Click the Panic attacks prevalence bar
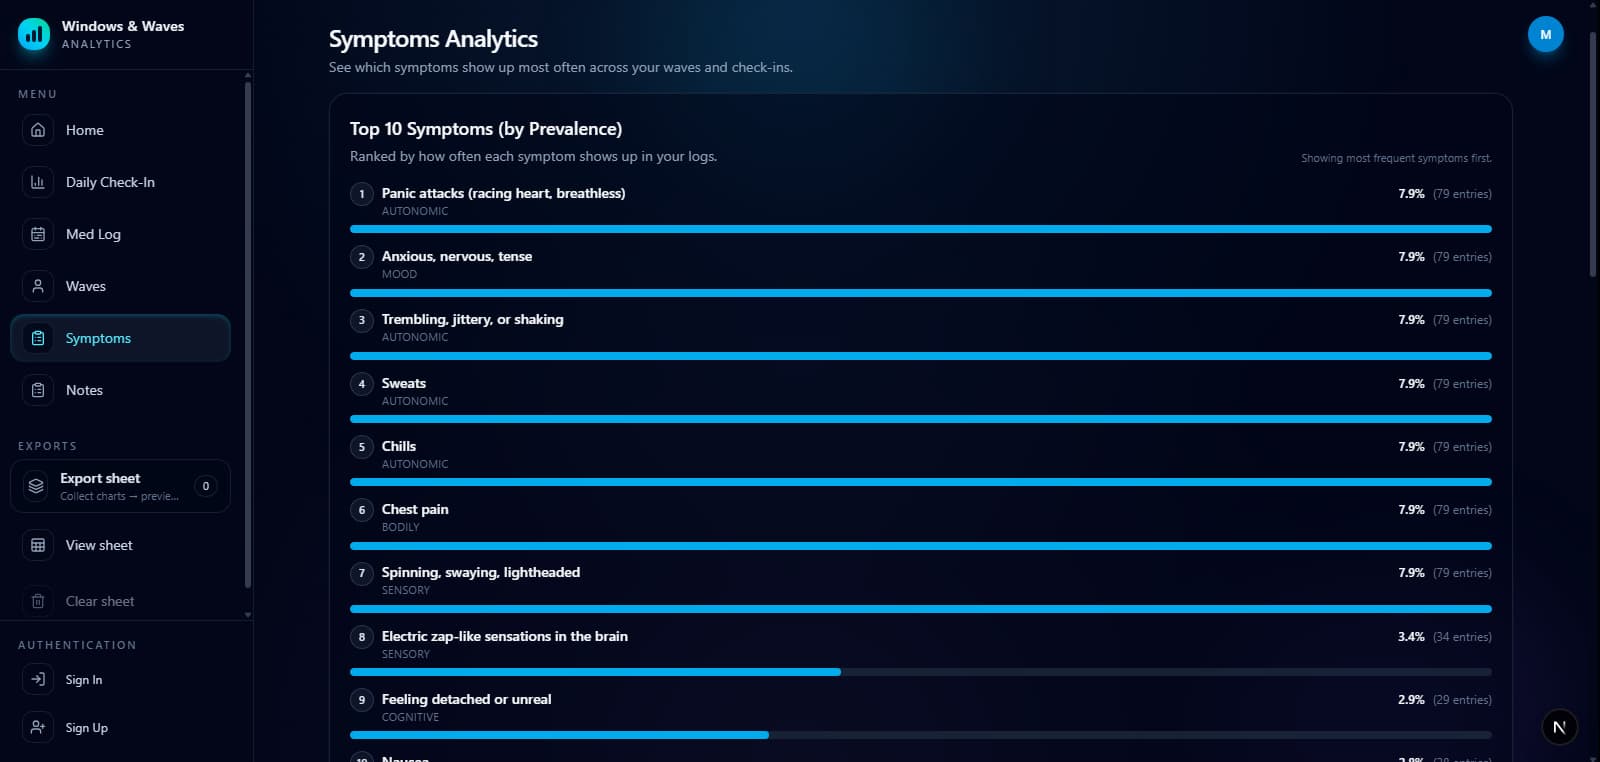This screenshot has height=762, width=1600. (x=919, y=229)
